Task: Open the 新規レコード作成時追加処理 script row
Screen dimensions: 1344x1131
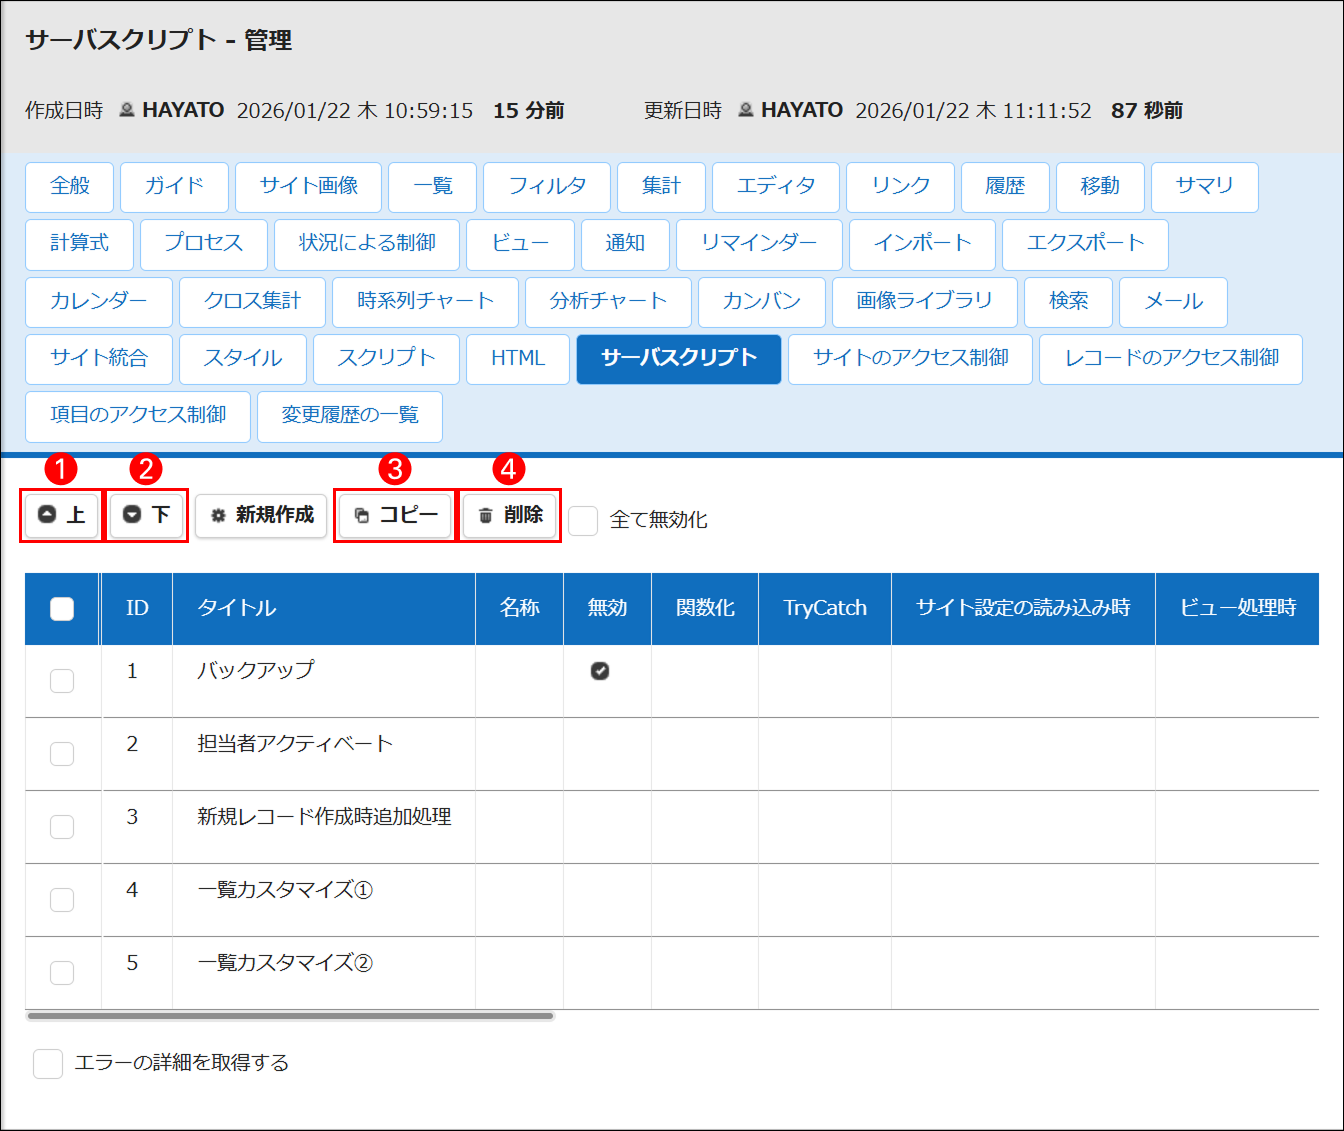Action: pos(672,827)
